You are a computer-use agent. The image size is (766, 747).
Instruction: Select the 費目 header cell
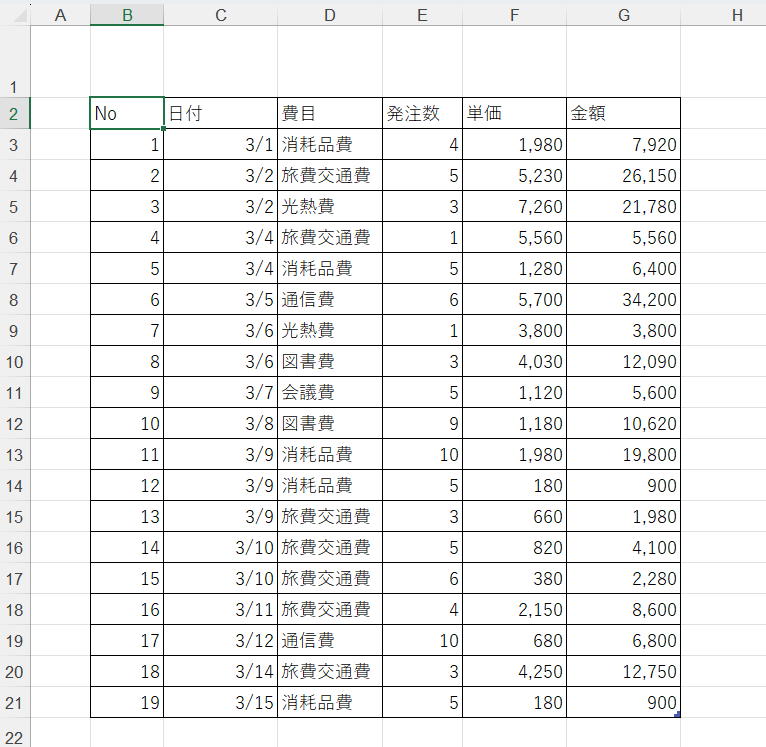[330, 113]
